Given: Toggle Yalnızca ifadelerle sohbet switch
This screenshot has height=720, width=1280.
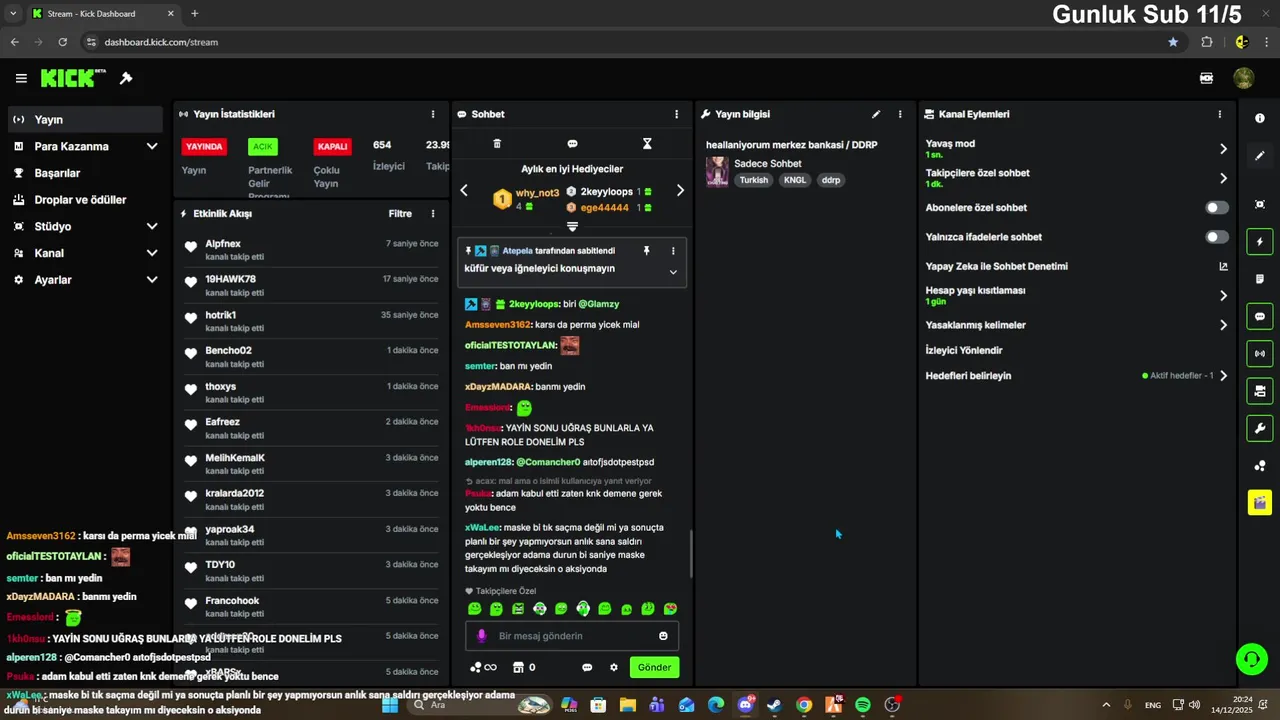Looking at the screenshot, I should (1217, 237).
